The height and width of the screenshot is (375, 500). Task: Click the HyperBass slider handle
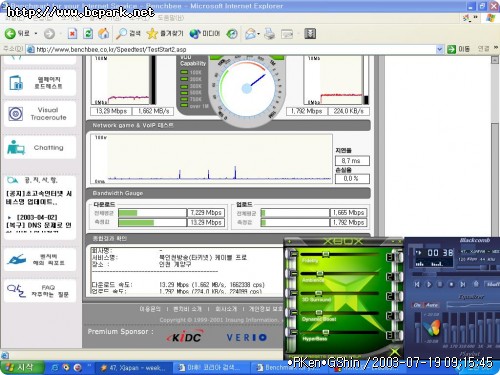click(x=326, y=332)
